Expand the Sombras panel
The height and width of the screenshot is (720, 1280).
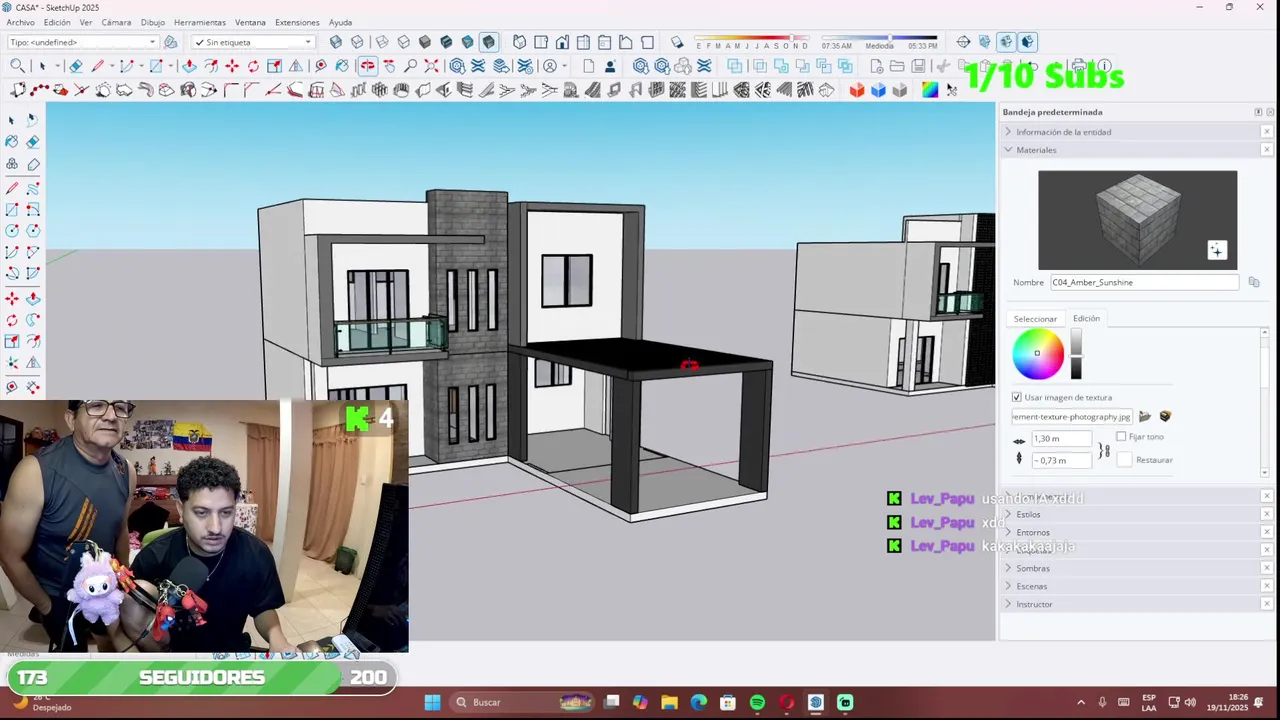pyautogui.click(x=1033, y=568)
